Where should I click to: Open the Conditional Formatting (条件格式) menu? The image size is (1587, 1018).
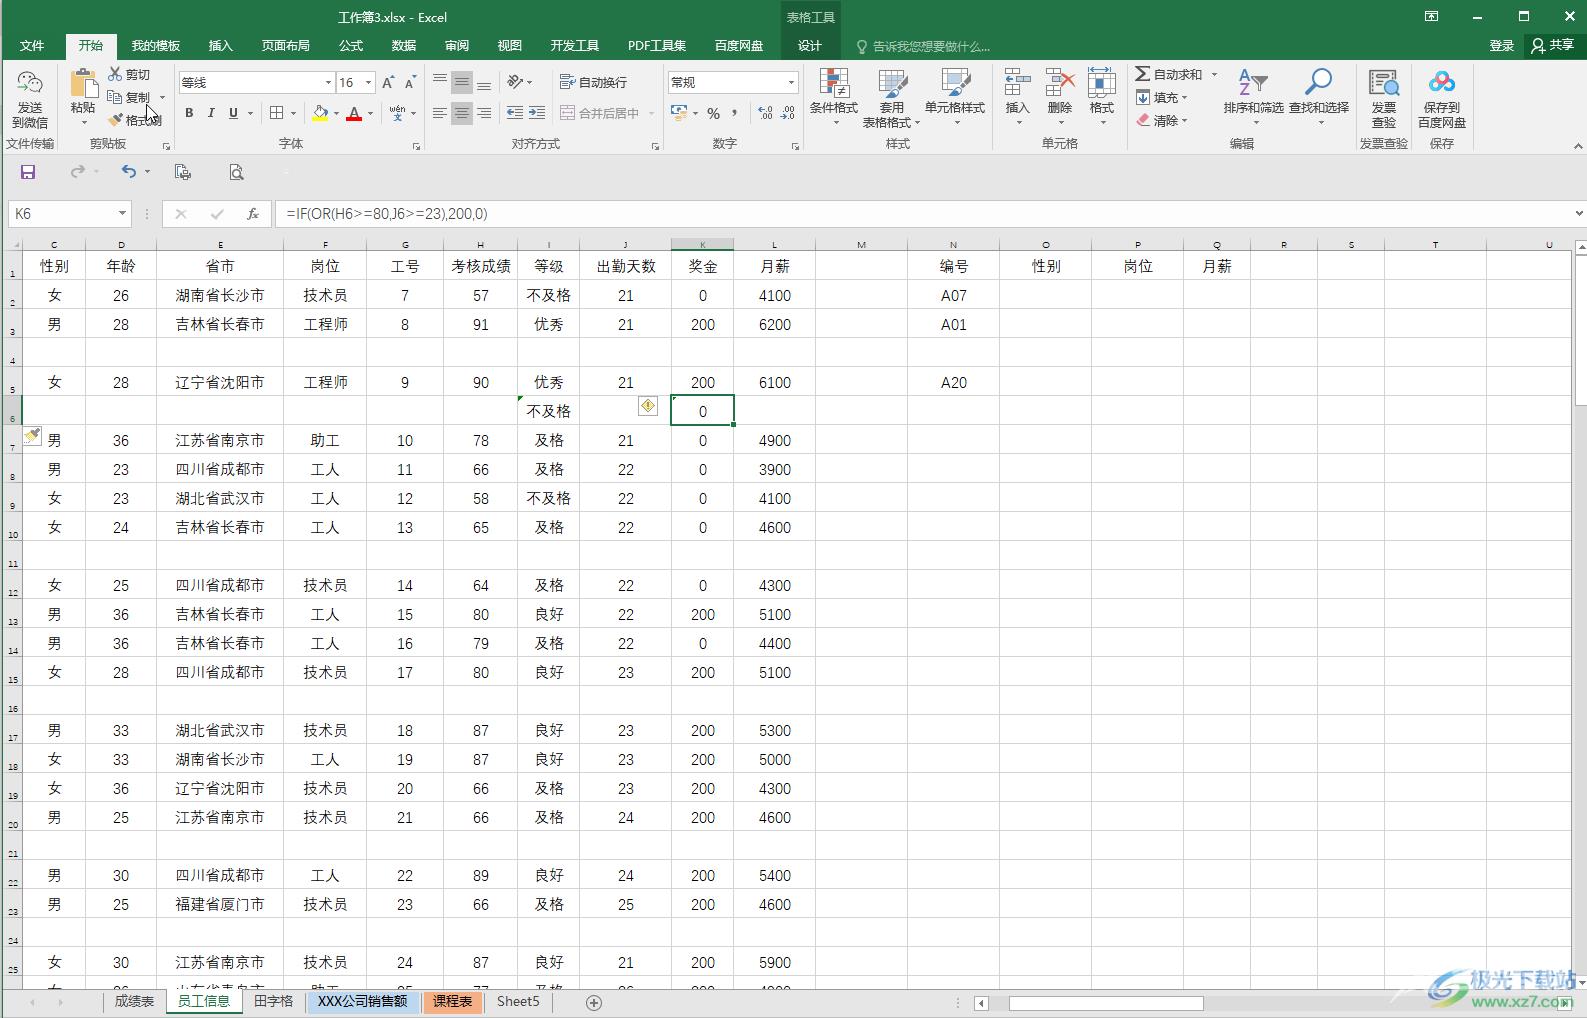(834, 97)
